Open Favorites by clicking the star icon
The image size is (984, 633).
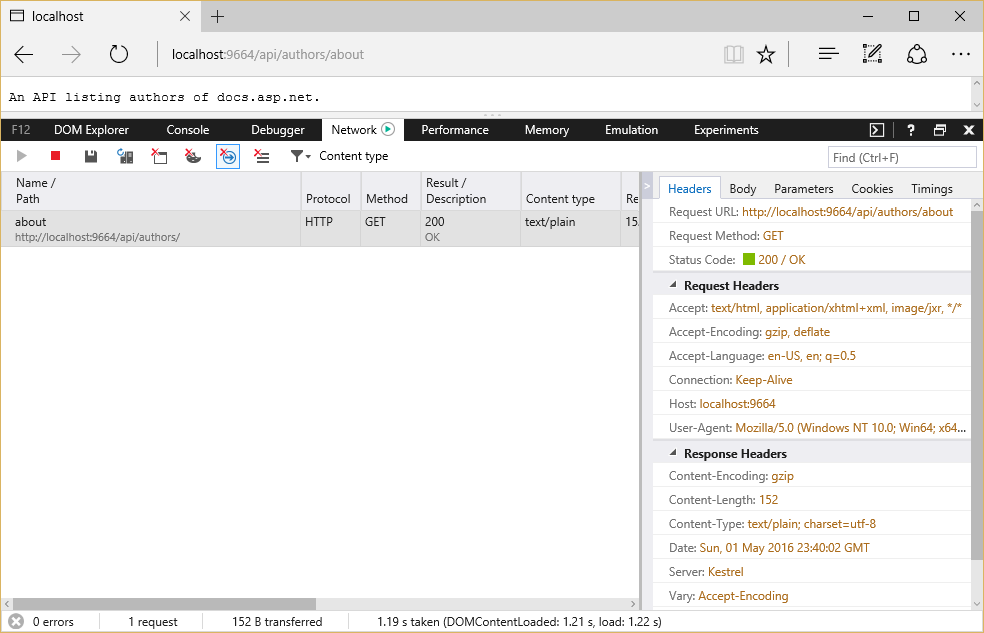(766, 54)
